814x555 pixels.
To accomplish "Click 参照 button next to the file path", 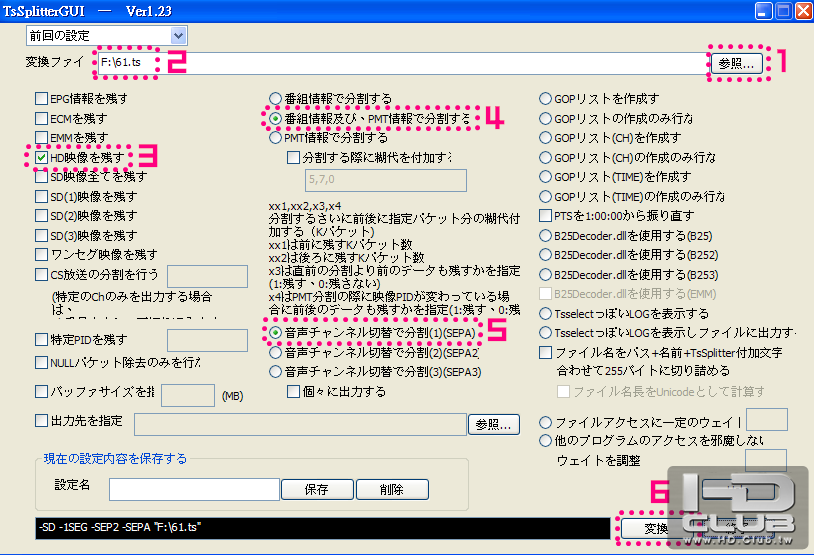I will 736,63.
